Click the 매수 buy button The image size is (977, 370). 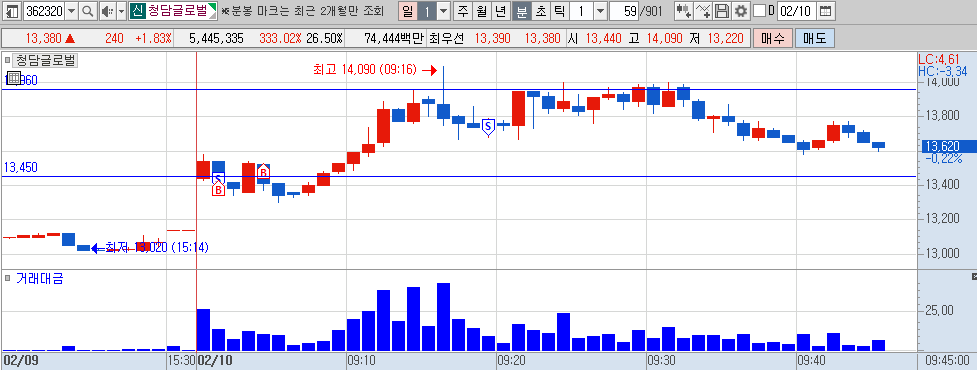pos(772,39)
